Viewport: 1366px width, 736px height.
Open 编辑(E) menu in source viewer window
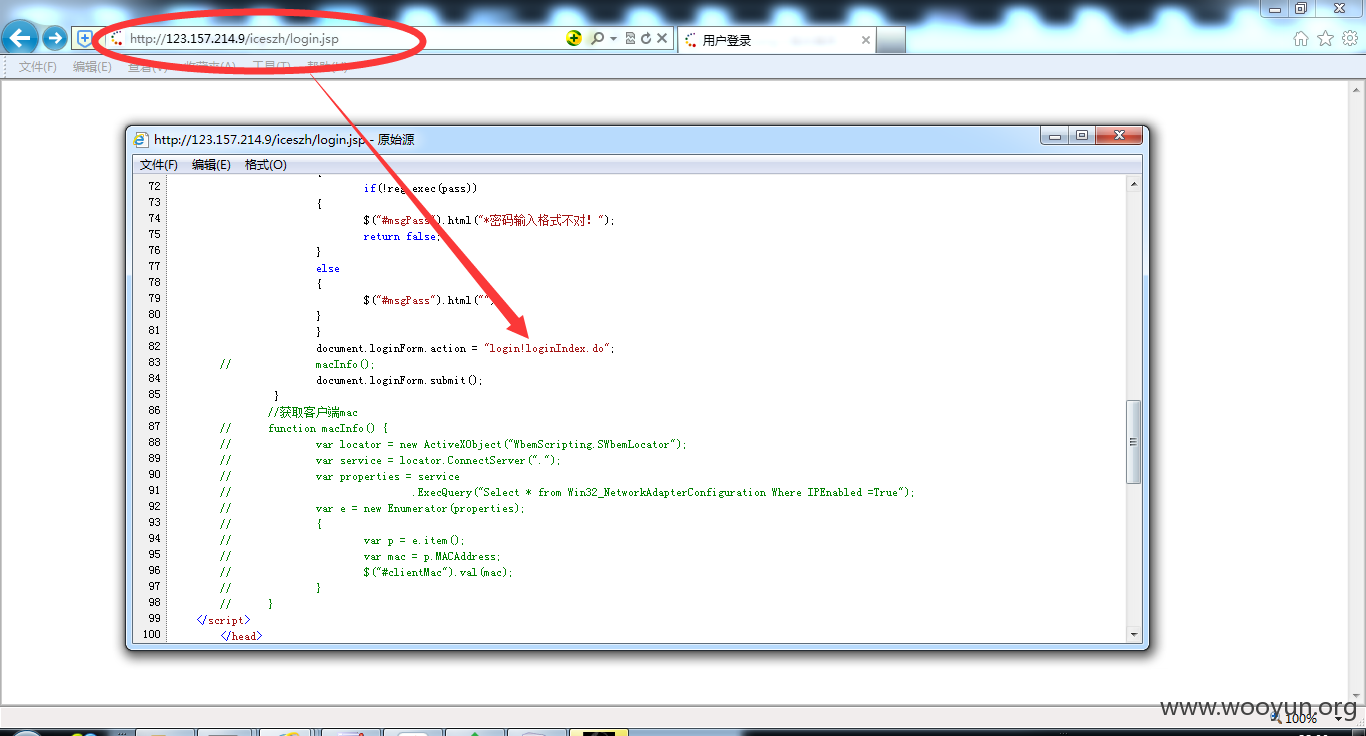(211, 165)
